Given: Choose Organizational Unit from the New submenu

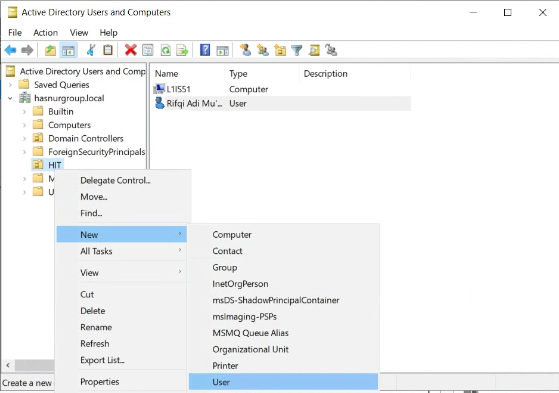Looking at the screenshot, I should [283, 349].
